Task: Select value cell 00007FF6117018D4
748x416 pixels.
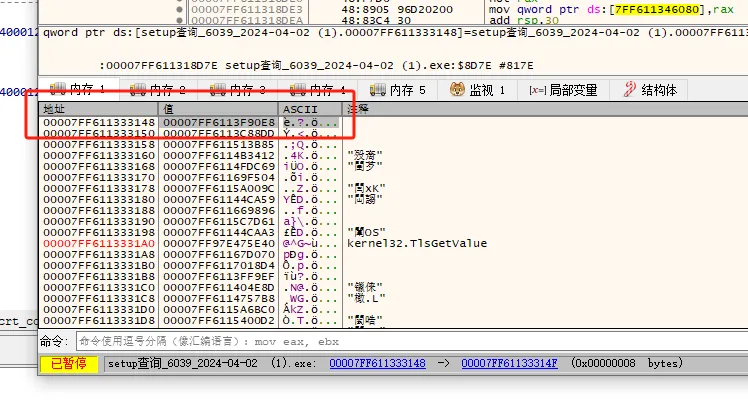Action: (219, 265)
